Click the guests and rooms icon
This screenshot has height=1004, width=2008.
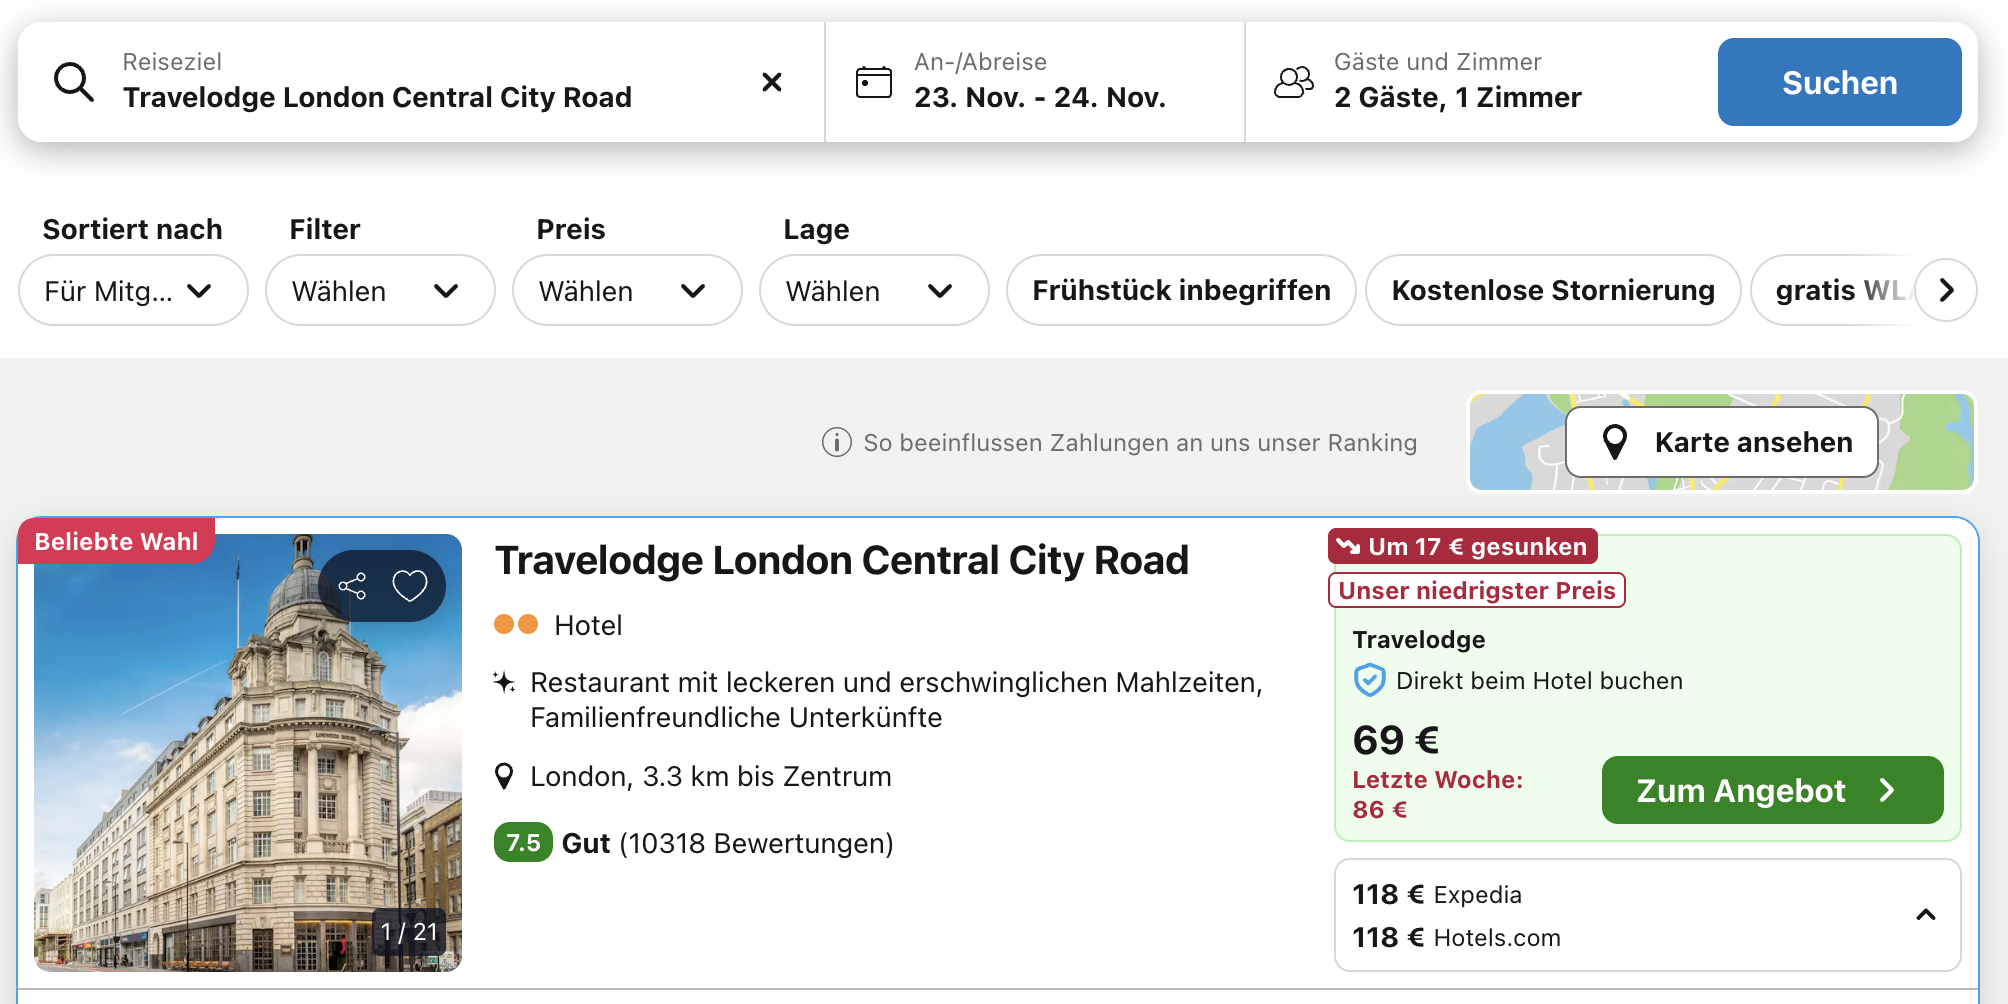pos(1293,82)
